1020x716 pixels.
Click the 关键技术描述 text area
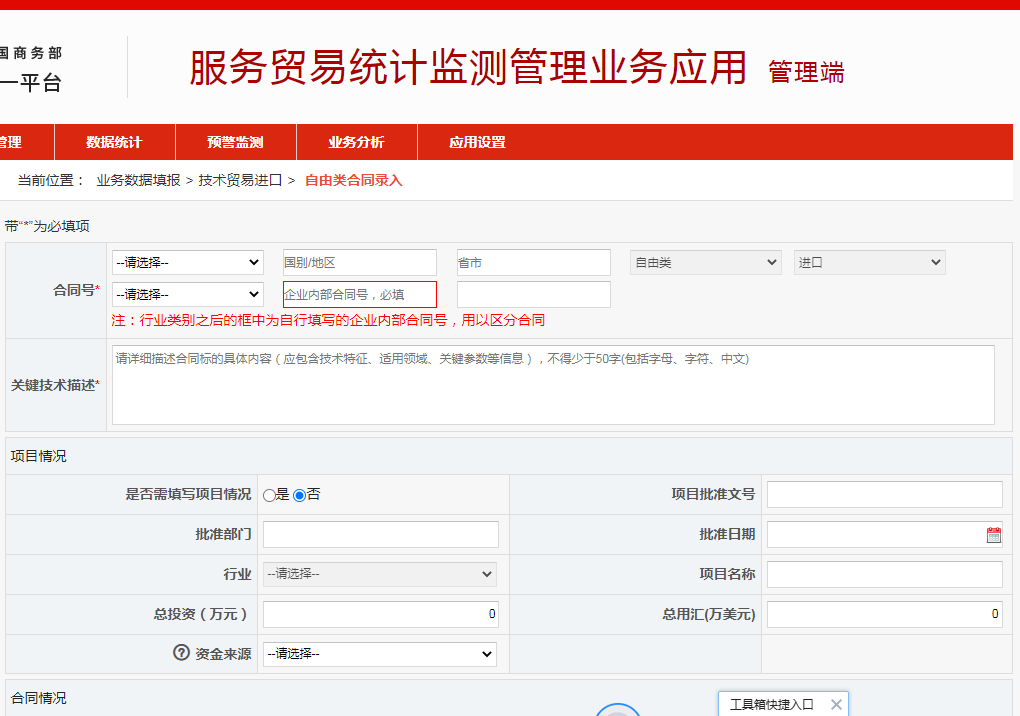(554, 385)
